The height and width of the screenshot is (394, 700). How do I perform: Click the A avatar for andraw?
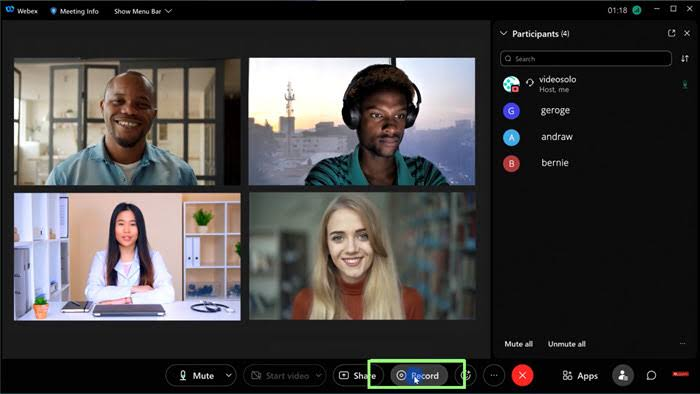tap(511, 137)
